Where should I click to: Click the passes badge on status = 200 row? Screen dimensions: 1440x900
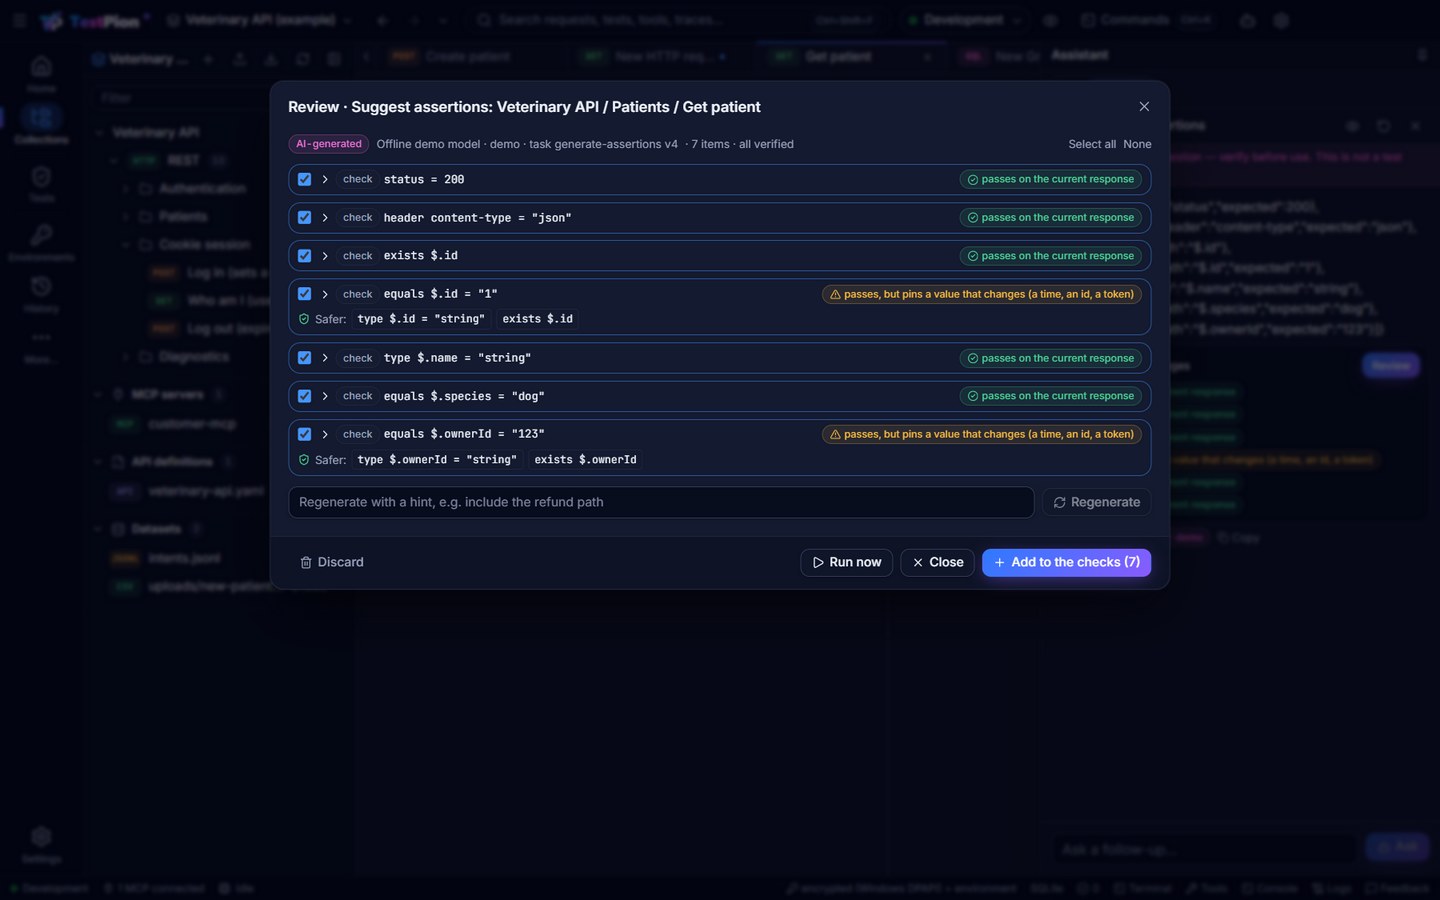pos(1051,179)
